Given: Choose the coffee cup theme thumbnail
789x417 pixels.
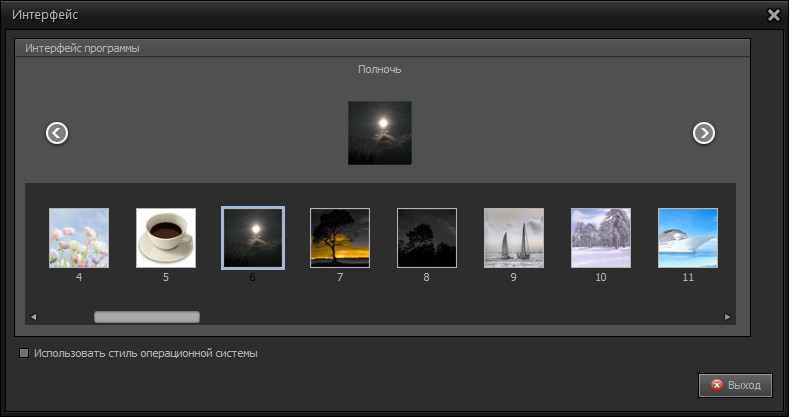Looking at the screenshot, I should (166, 238).
